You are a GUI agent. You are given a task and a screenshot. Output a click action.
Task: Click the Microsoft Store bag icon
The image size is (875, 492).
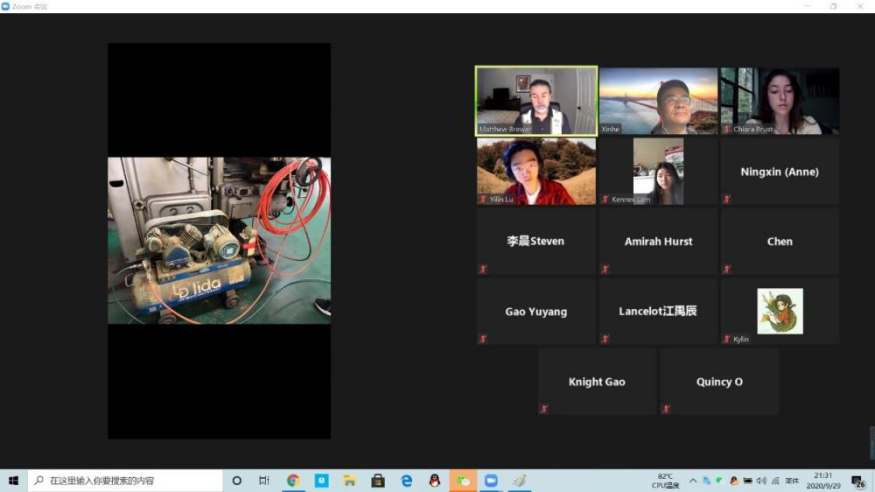coord(378,481)
